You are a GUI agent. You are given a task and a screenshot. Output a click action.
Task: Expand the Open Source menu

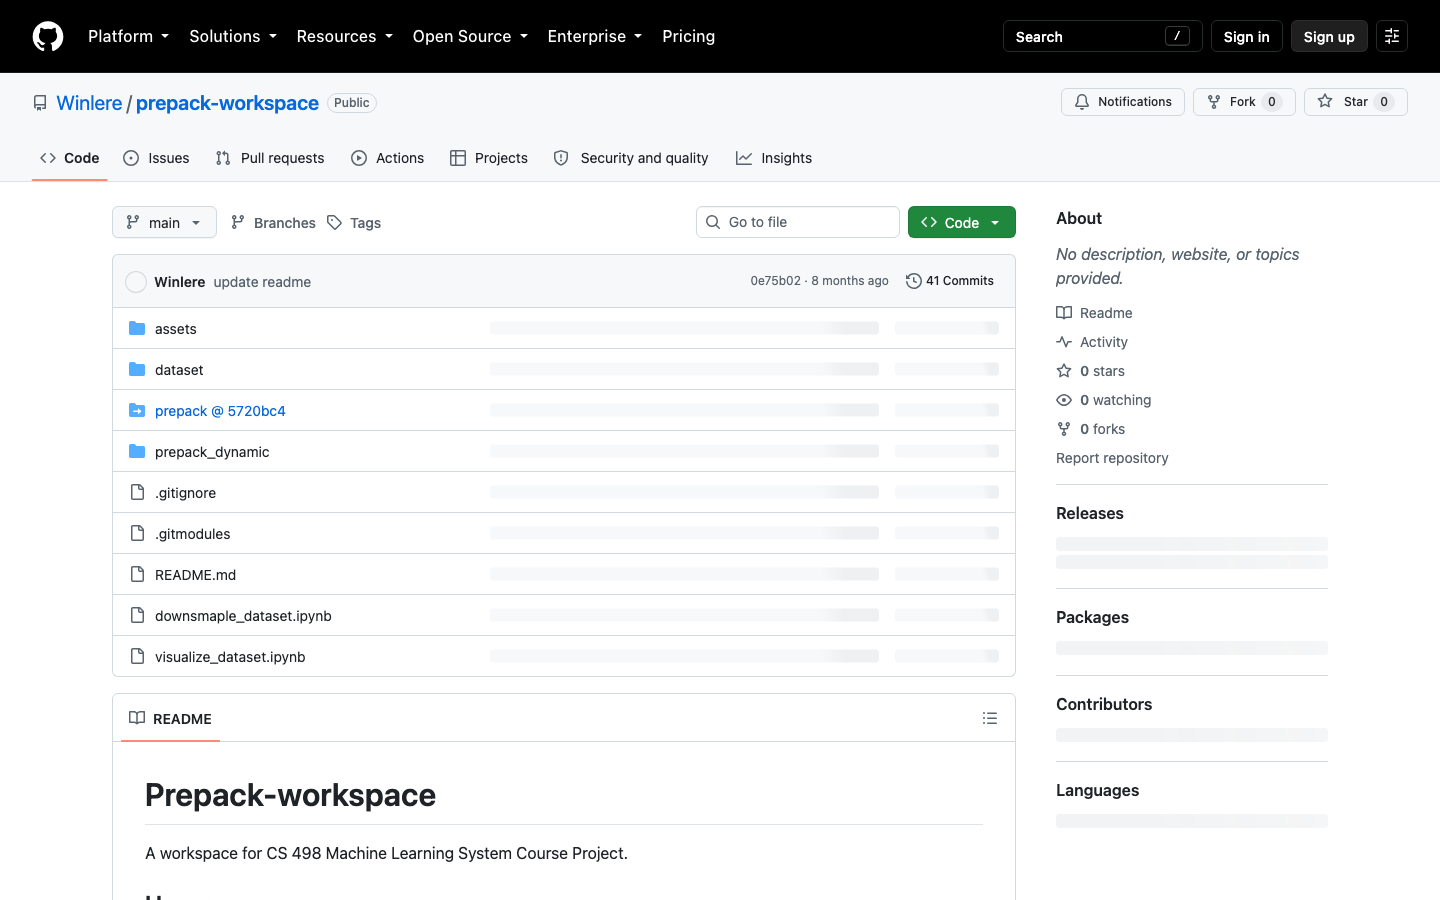[470, 36]
